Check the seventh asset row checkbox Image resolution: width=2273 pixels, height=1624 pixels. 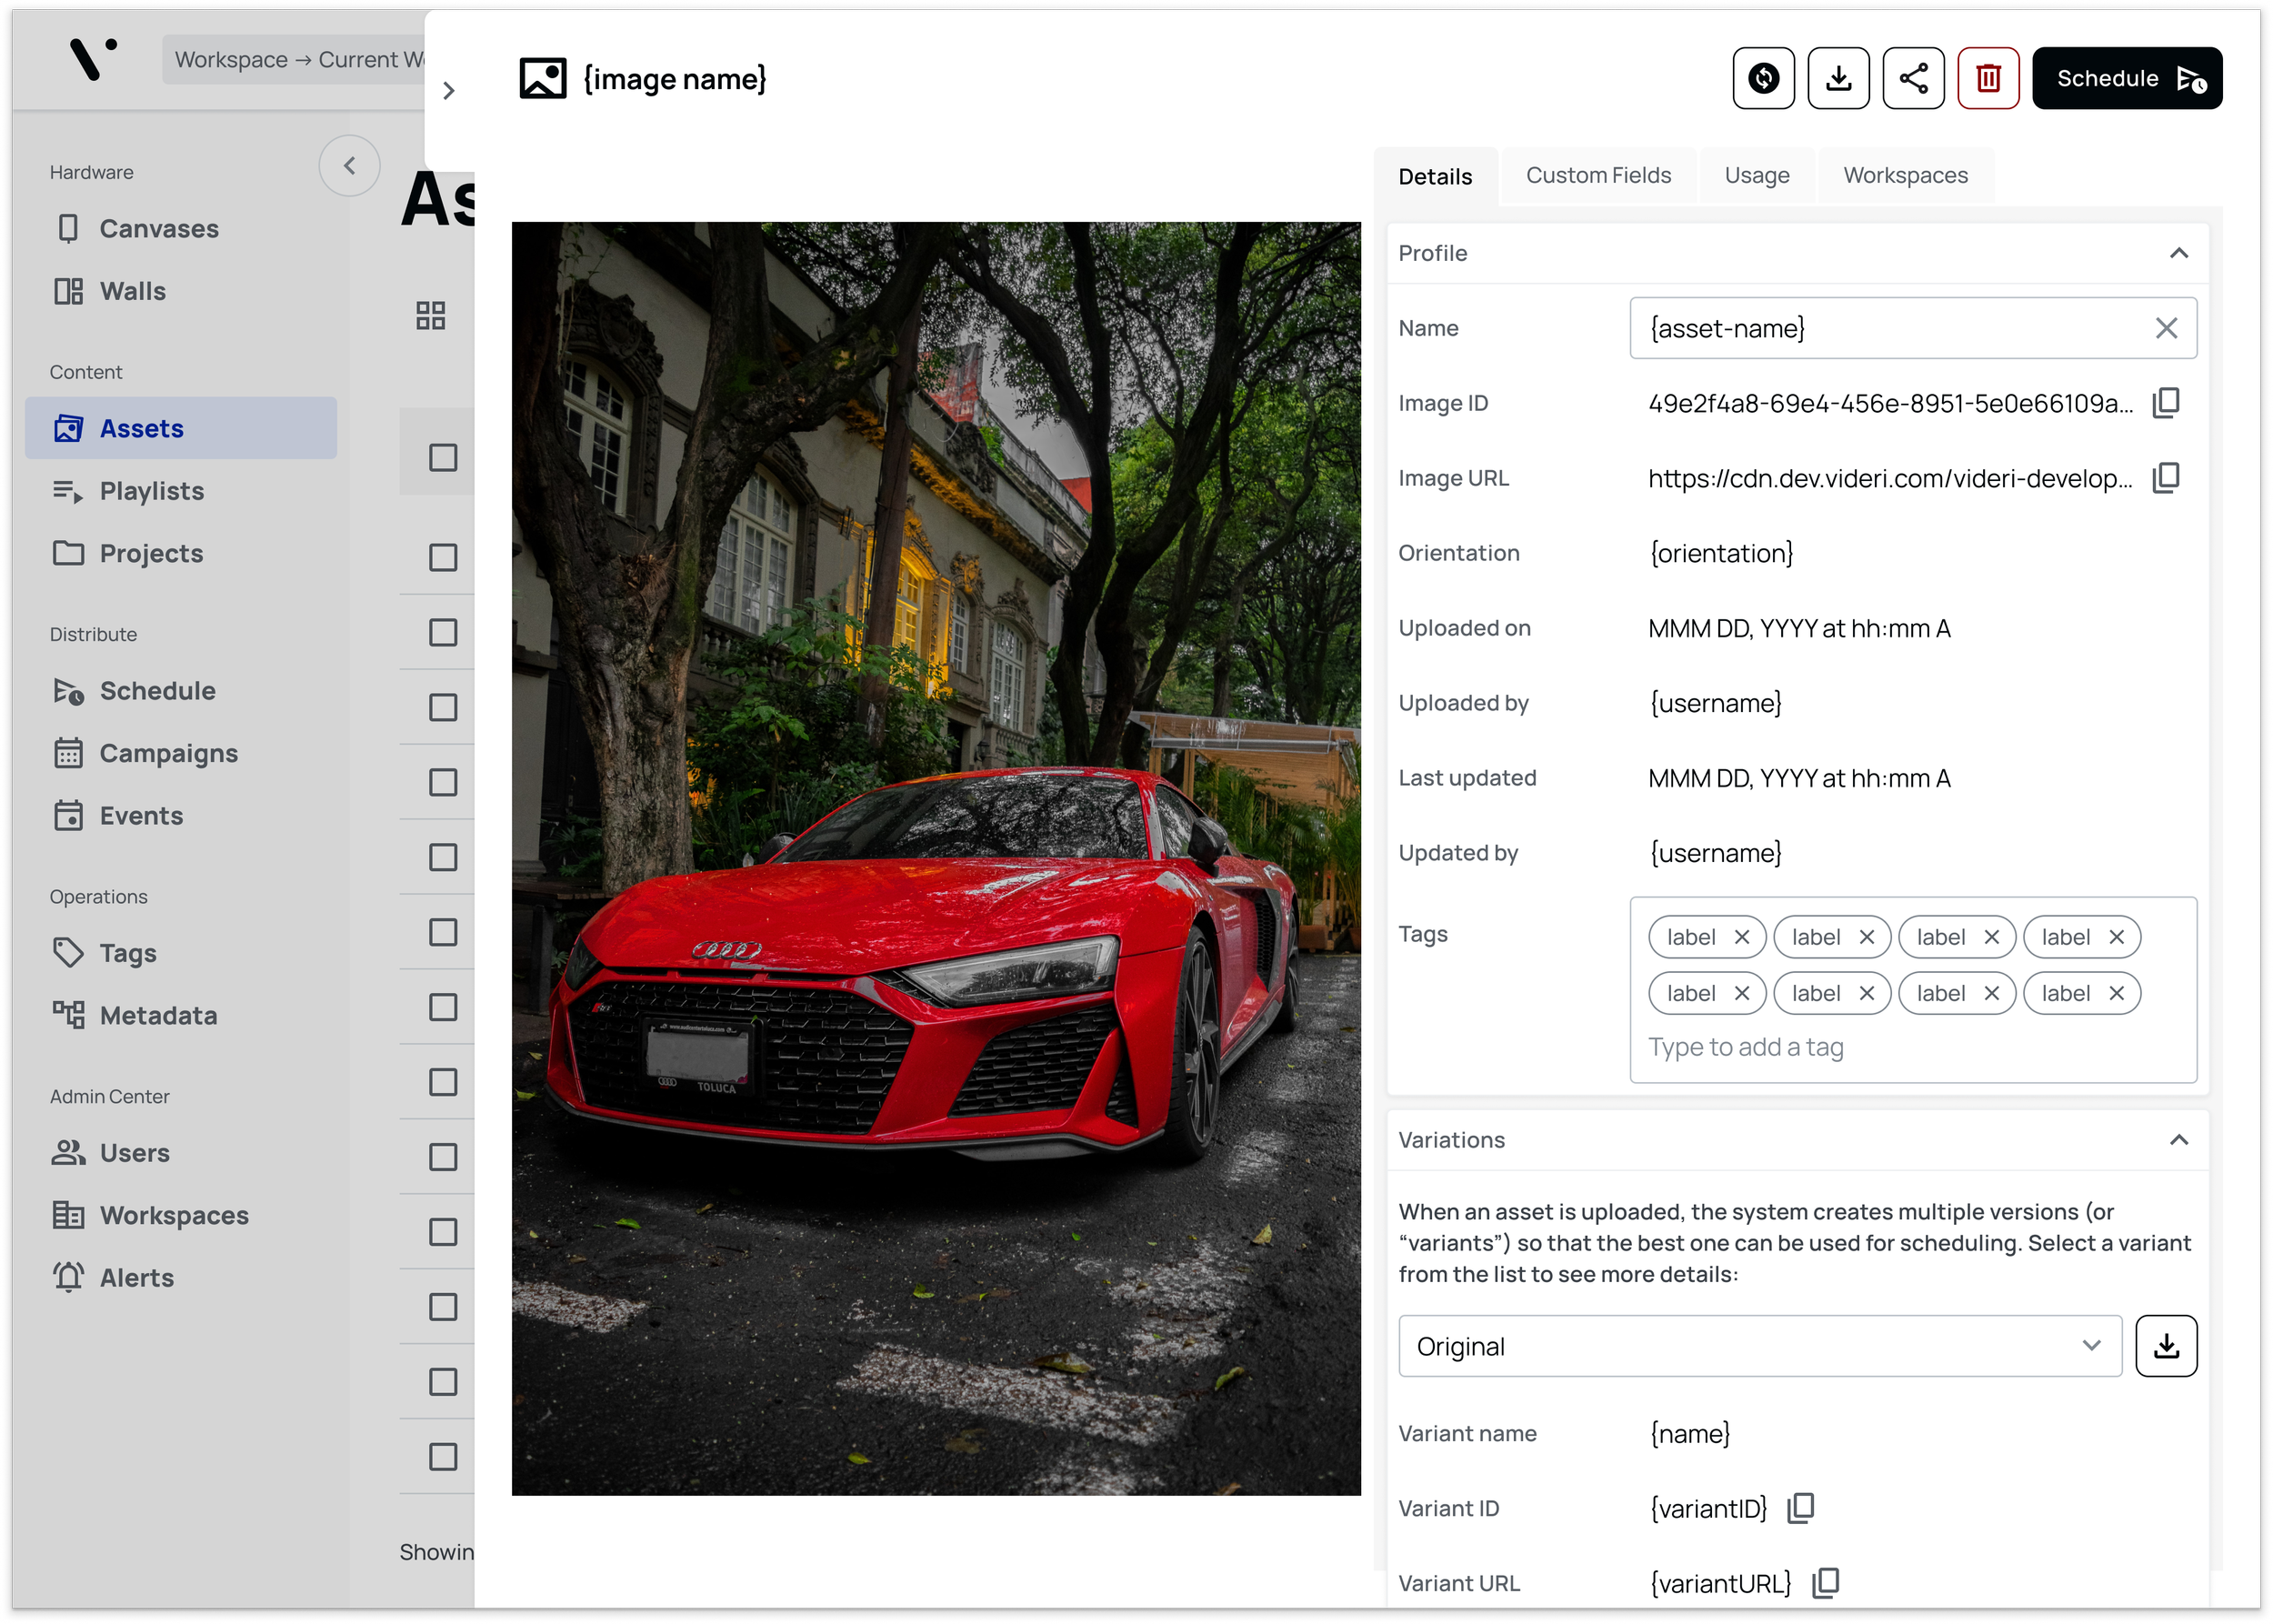tap(443, 1007)
